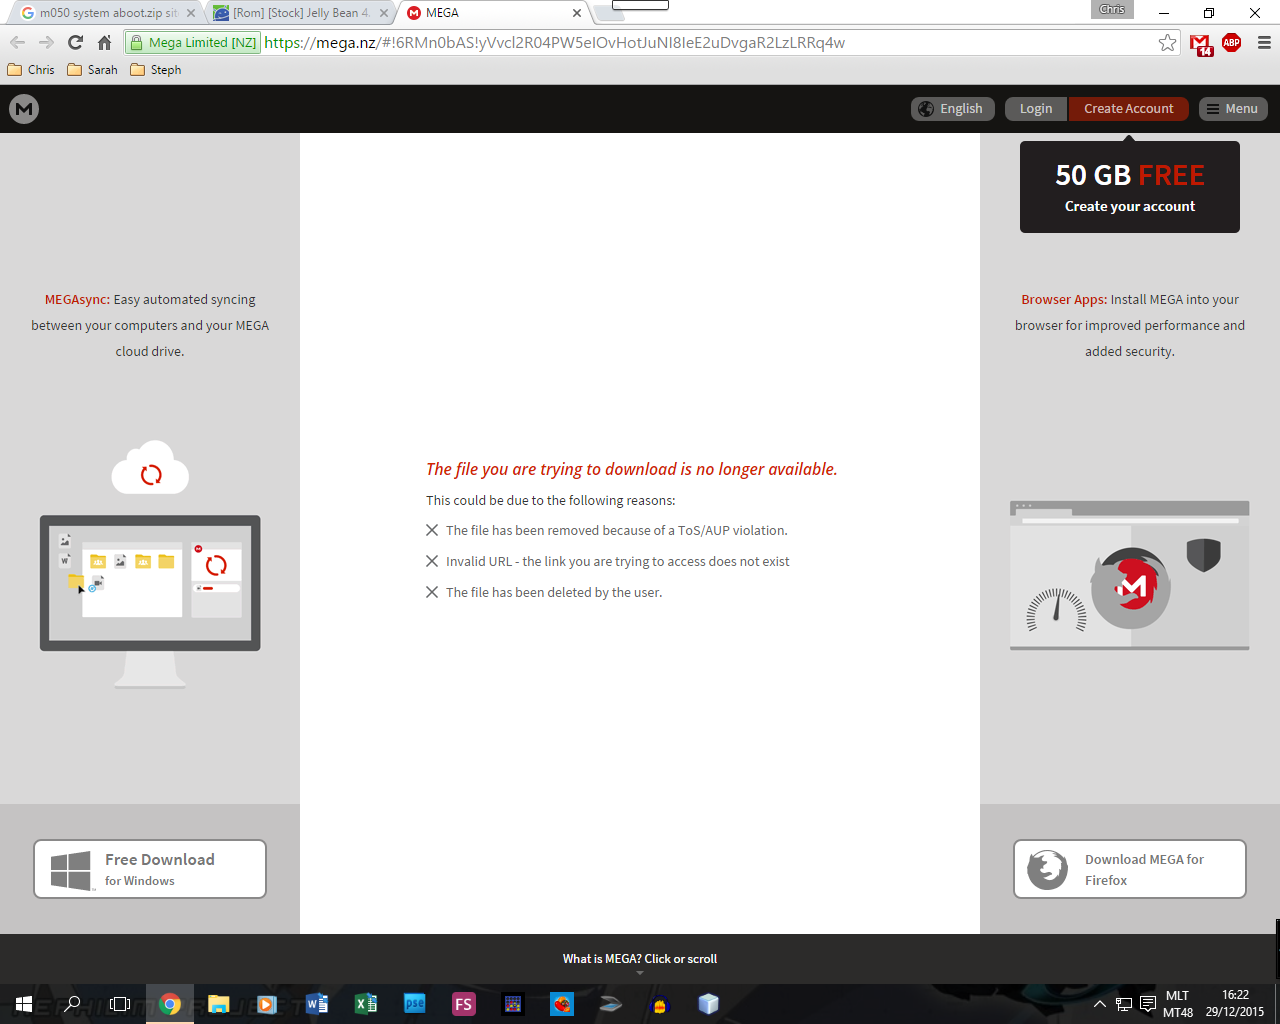The image size is (1280, 1024).
Task: Open Microsoft Excel from the taskbar
Action: [x=366, y=1004]
